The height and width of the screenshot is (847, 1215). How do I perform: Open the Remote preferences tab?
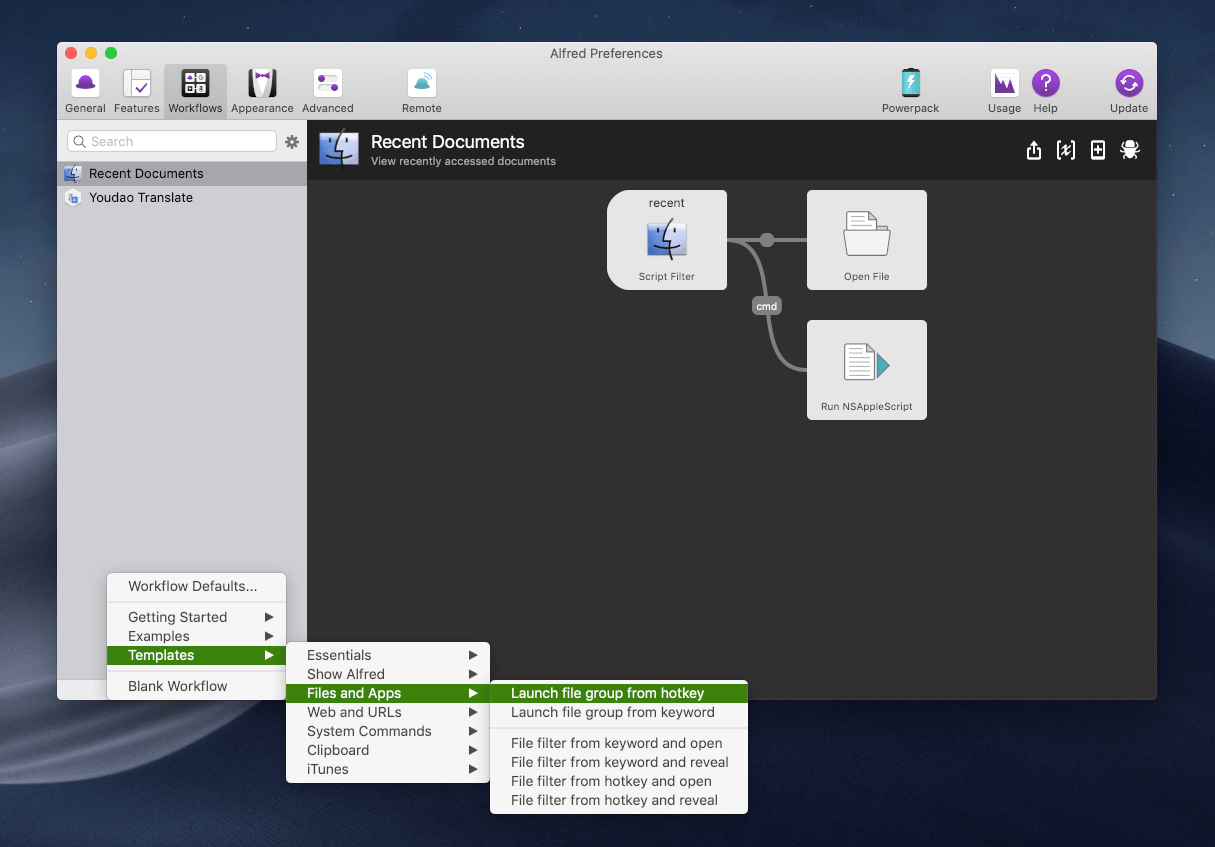click(x=422, y=91)
